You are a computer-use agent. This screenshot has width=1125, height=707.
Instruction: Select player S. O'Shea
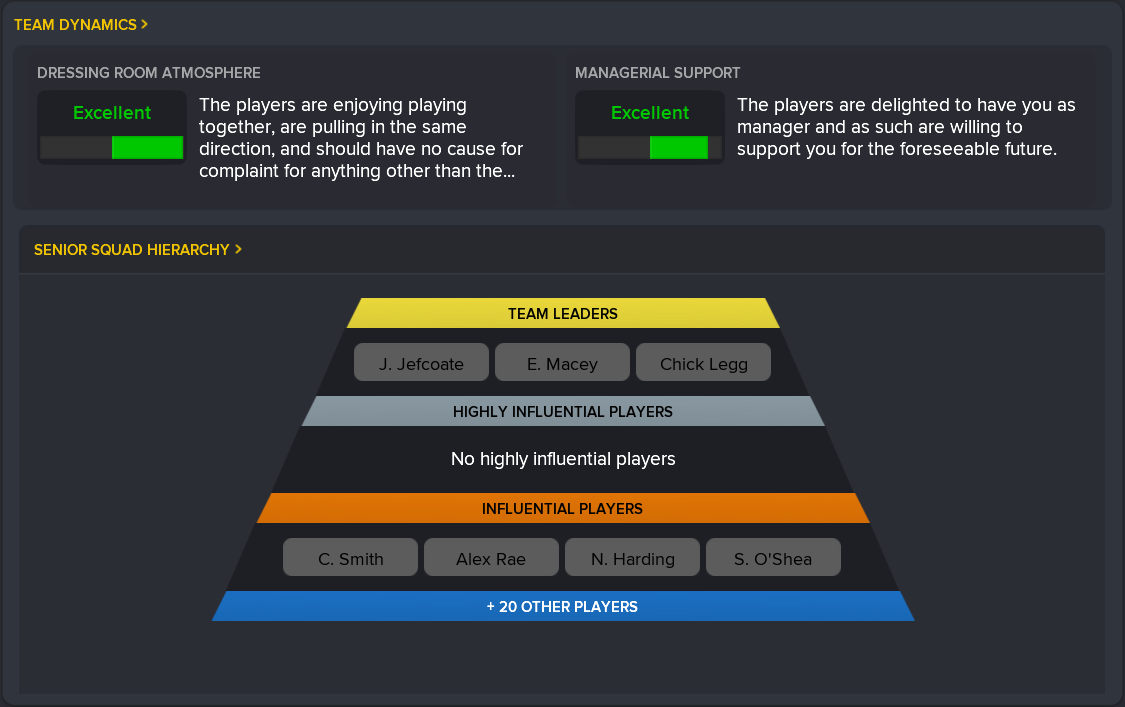(x=773, y=559)
